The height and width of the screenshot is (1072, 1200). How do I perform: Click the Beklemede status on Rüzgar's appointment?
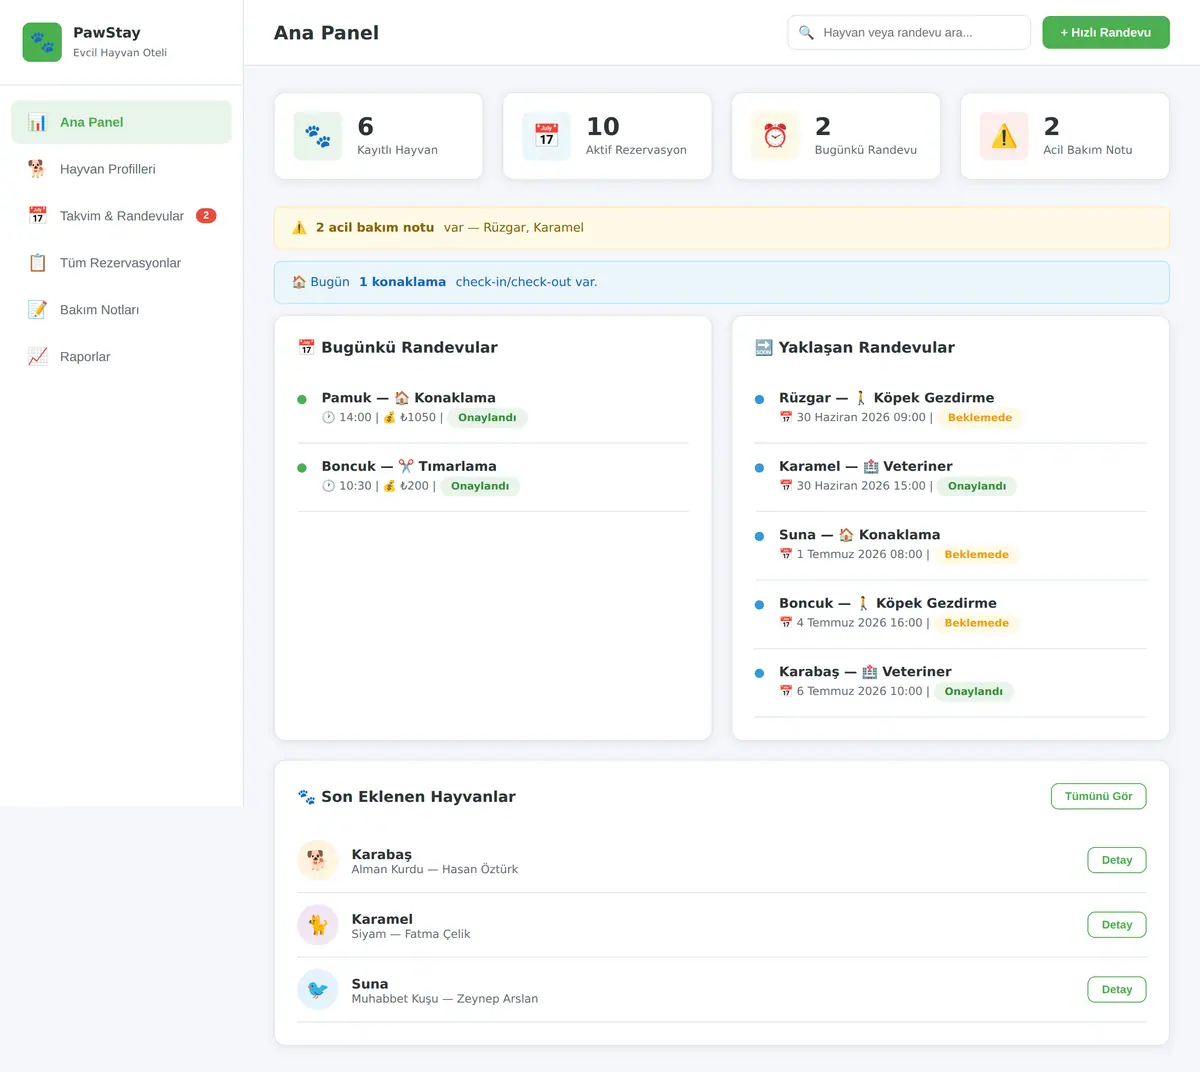(980, 418)
